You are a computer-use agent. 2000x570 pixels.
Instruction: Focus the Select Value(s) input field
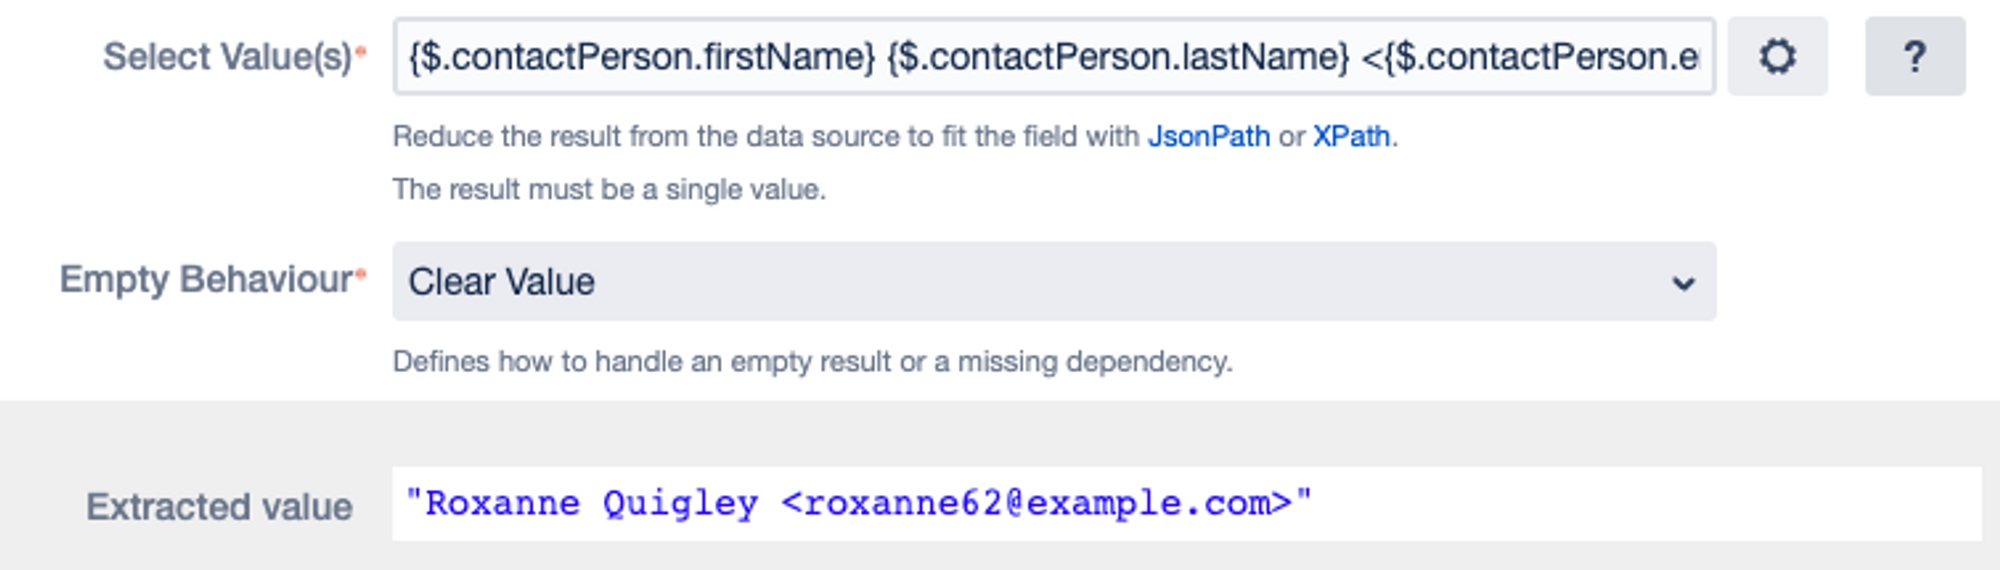tap(1053, 57)
